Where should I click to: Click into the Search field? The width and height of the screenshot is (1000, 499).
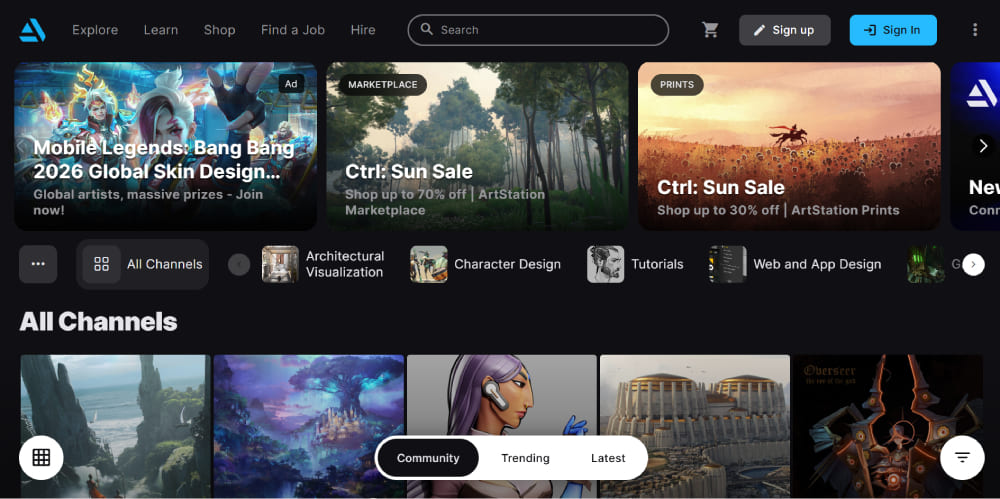click(x=538, y=30)
